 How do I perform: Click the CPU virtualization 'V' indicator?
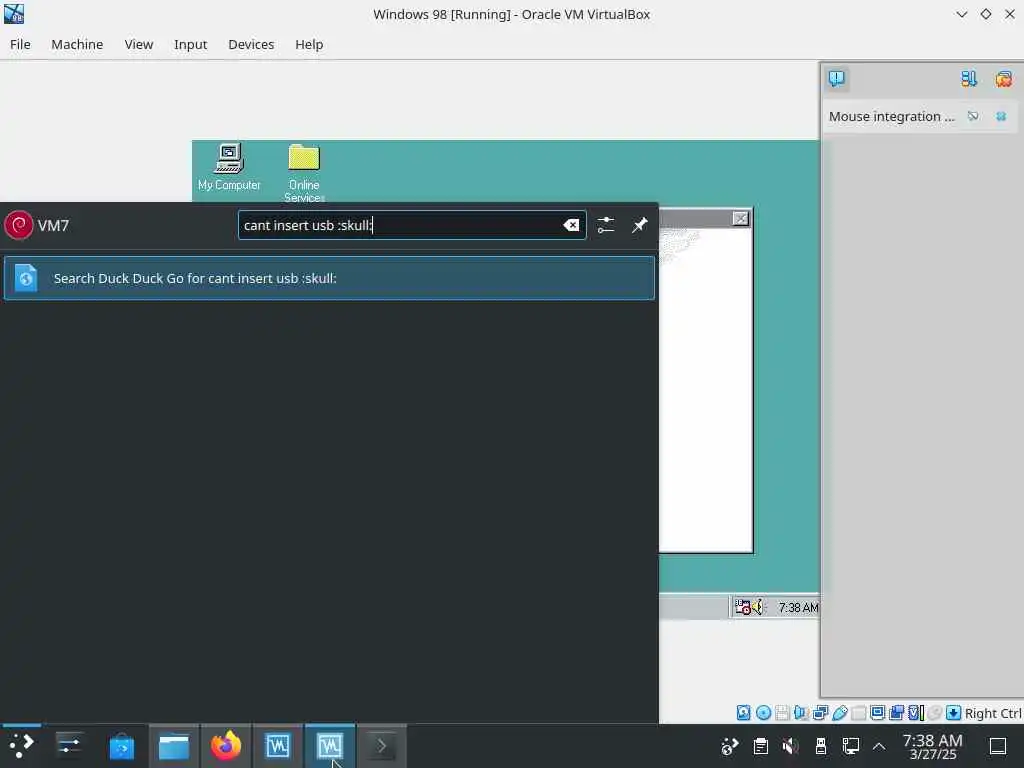click(916, 713)
